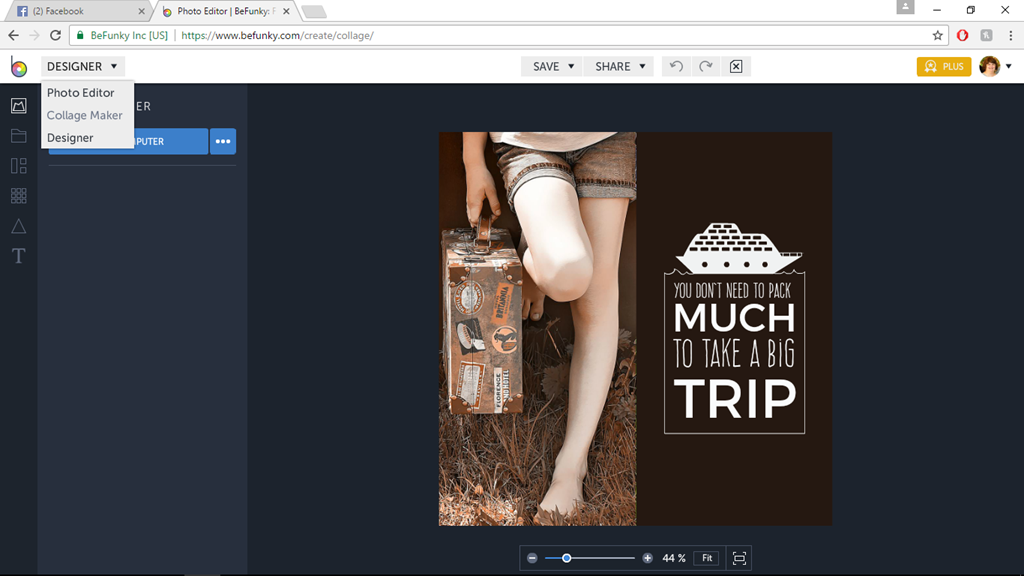
Task: Expand the SAVE dropdown
Action: [x=553, y=66]
